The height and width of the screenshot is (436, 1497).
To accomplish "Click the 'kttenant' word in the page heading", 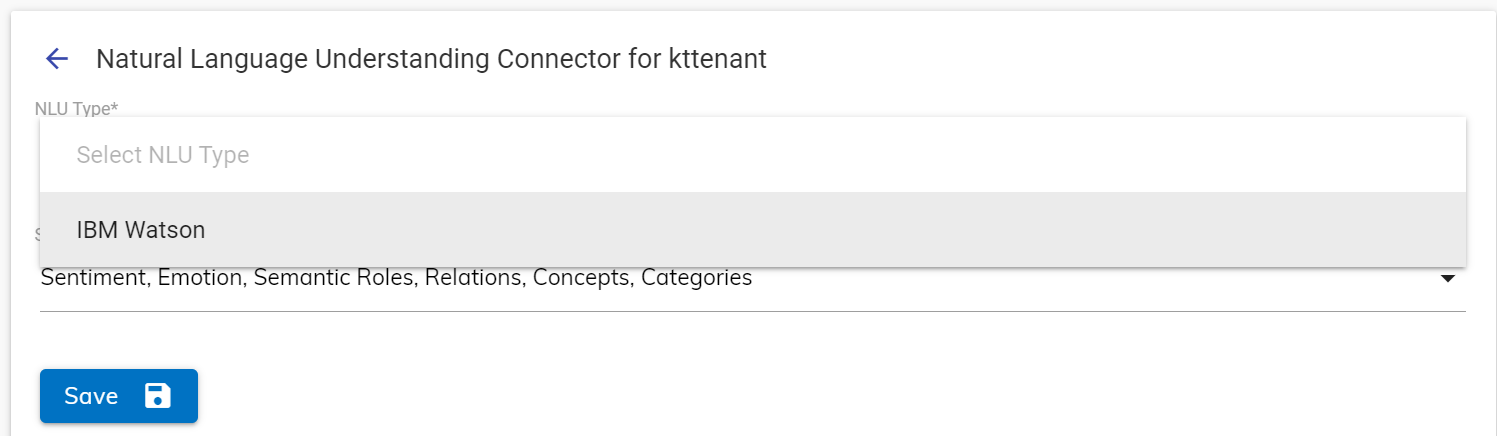I will (716, 59).
